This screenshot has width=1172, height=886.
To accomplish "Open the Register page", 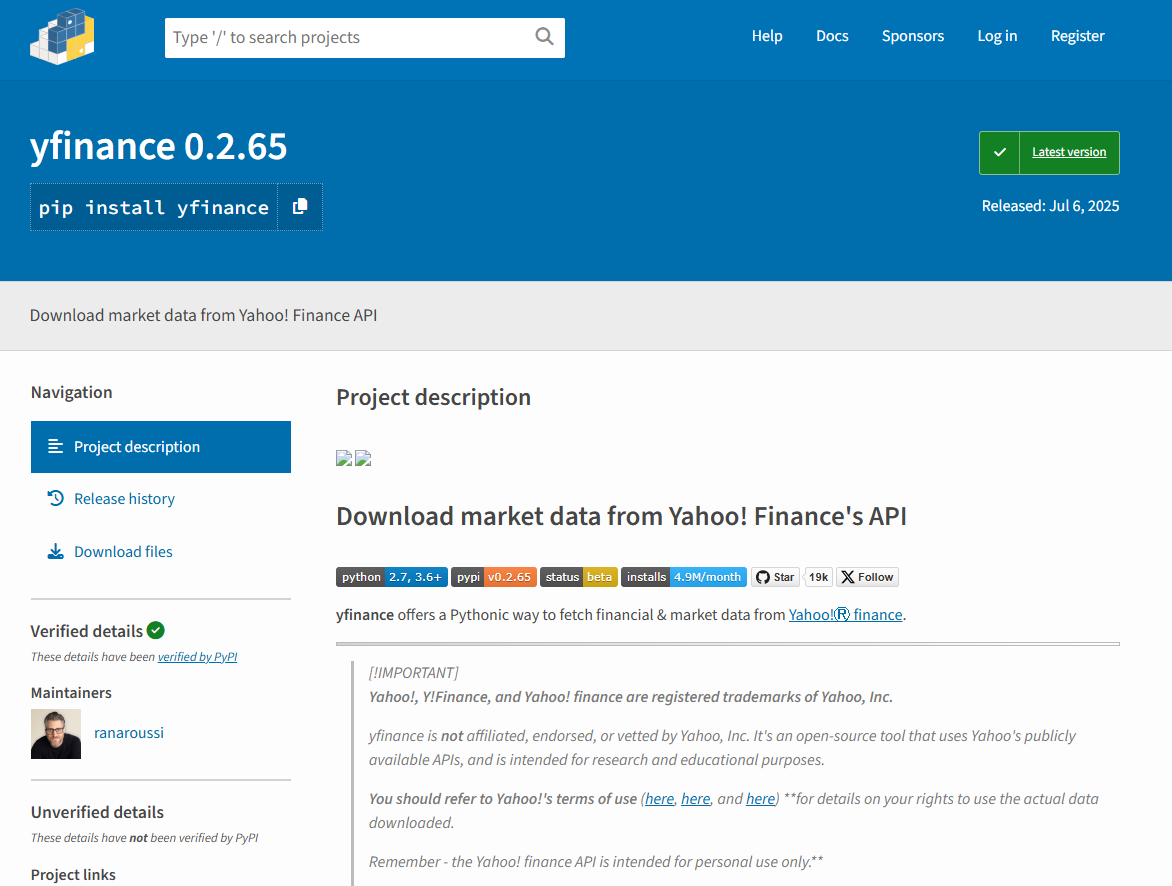I will 1077,36.
